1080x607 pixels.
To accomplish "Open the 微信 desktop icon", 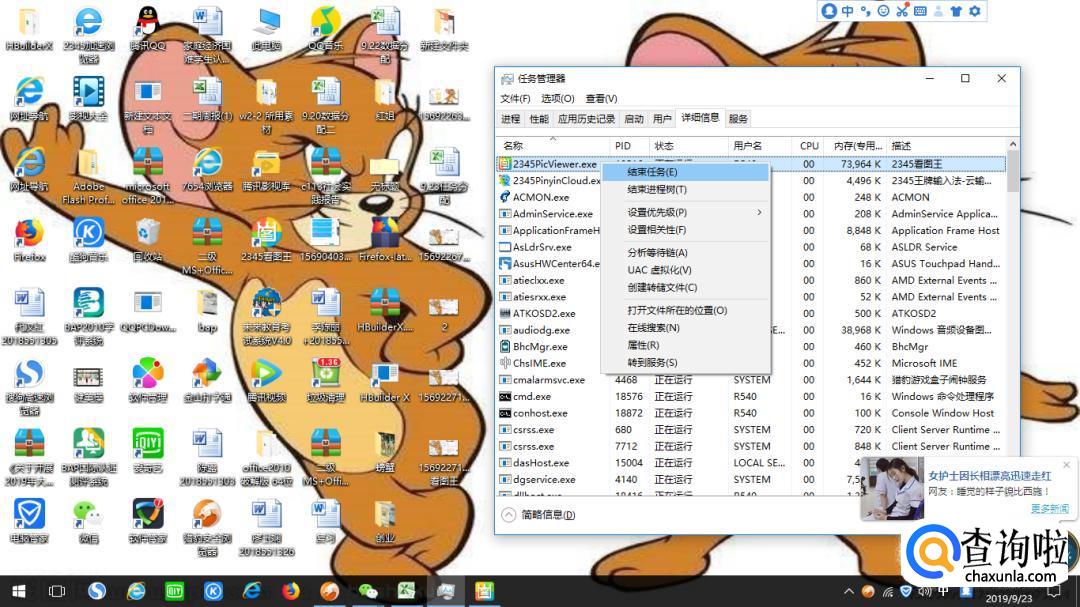I will (88, 522).
